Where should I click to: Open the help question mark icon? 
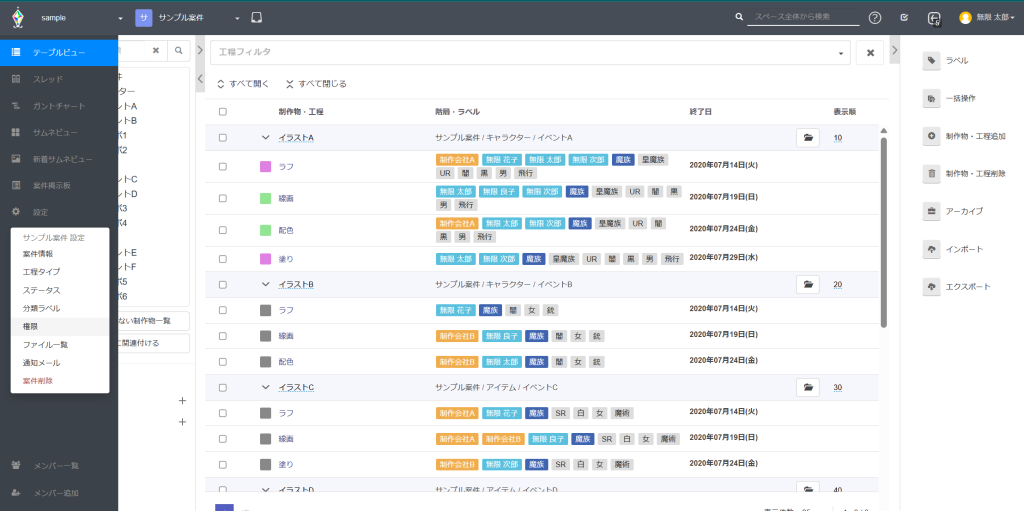pyautogui.click(x=875, y=18)
